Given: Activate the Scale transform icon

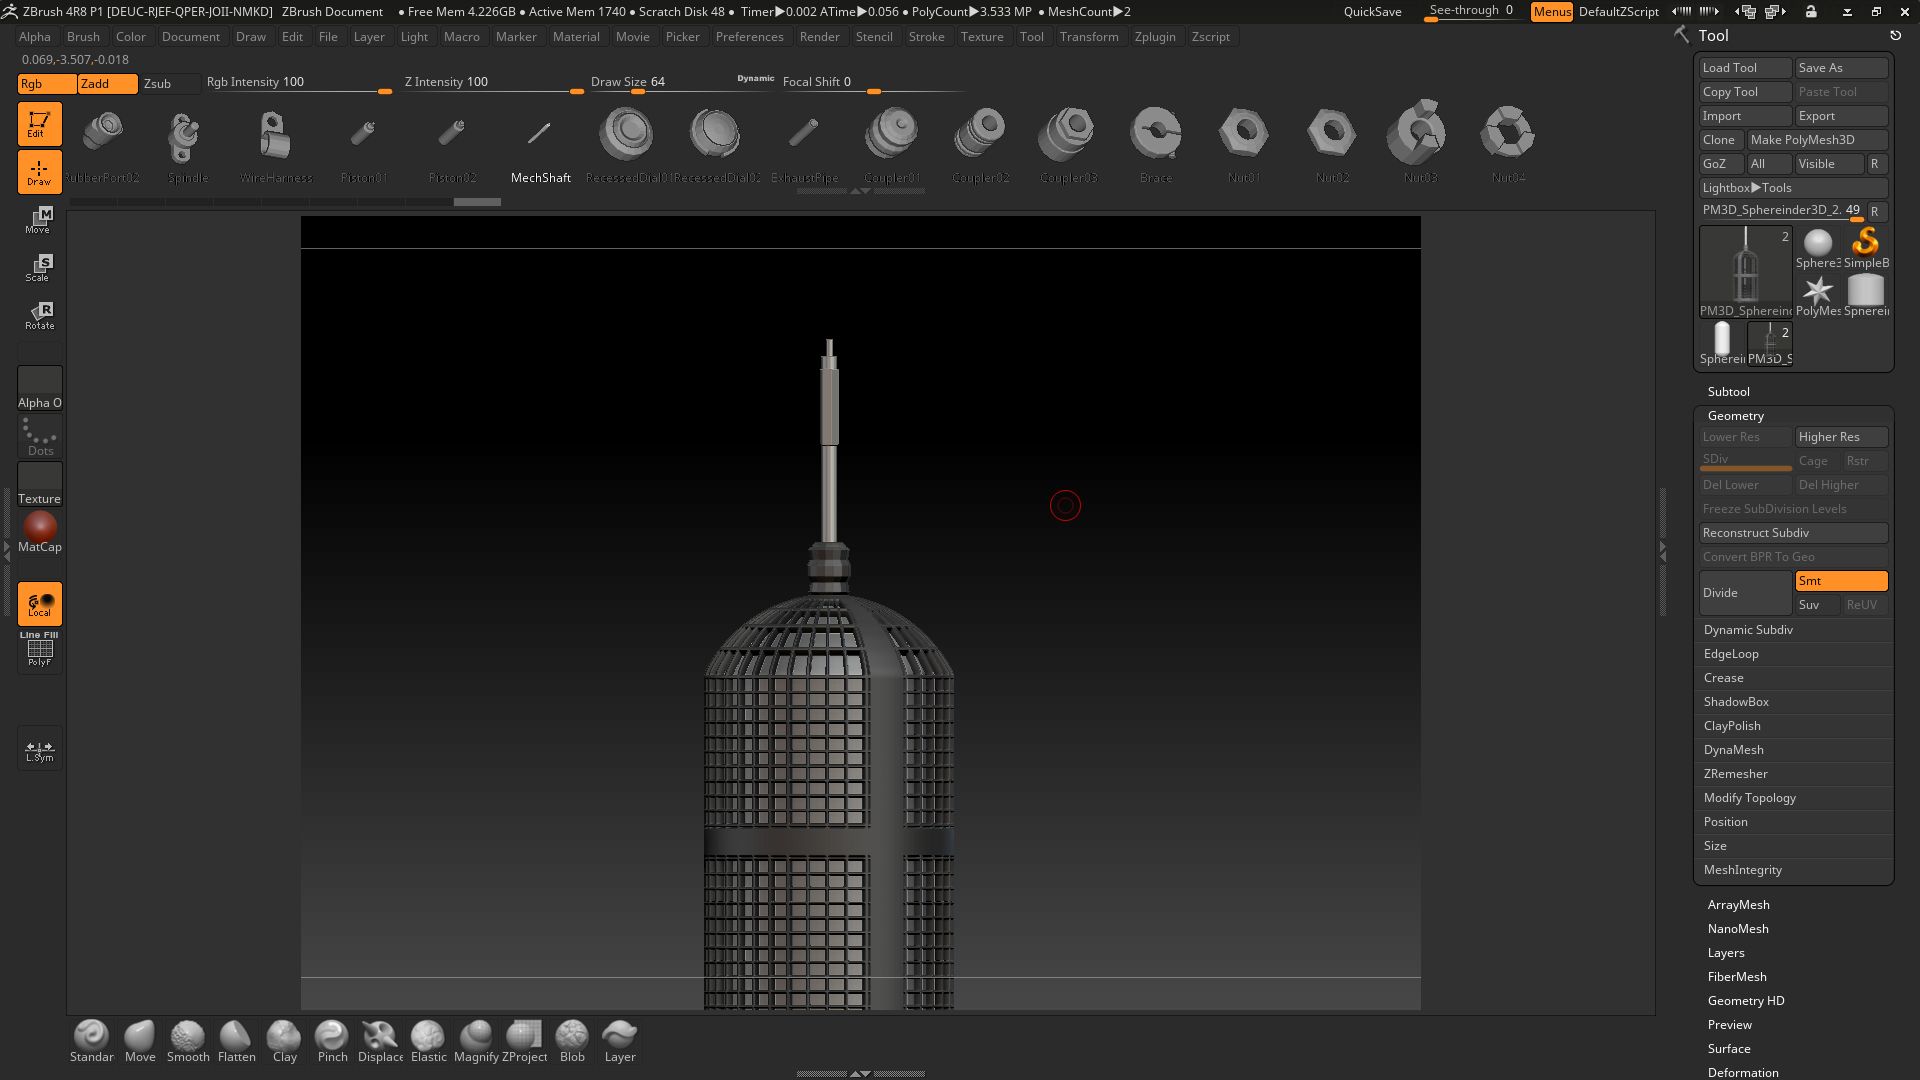Looking at the screenshot, I should (40, 268).
